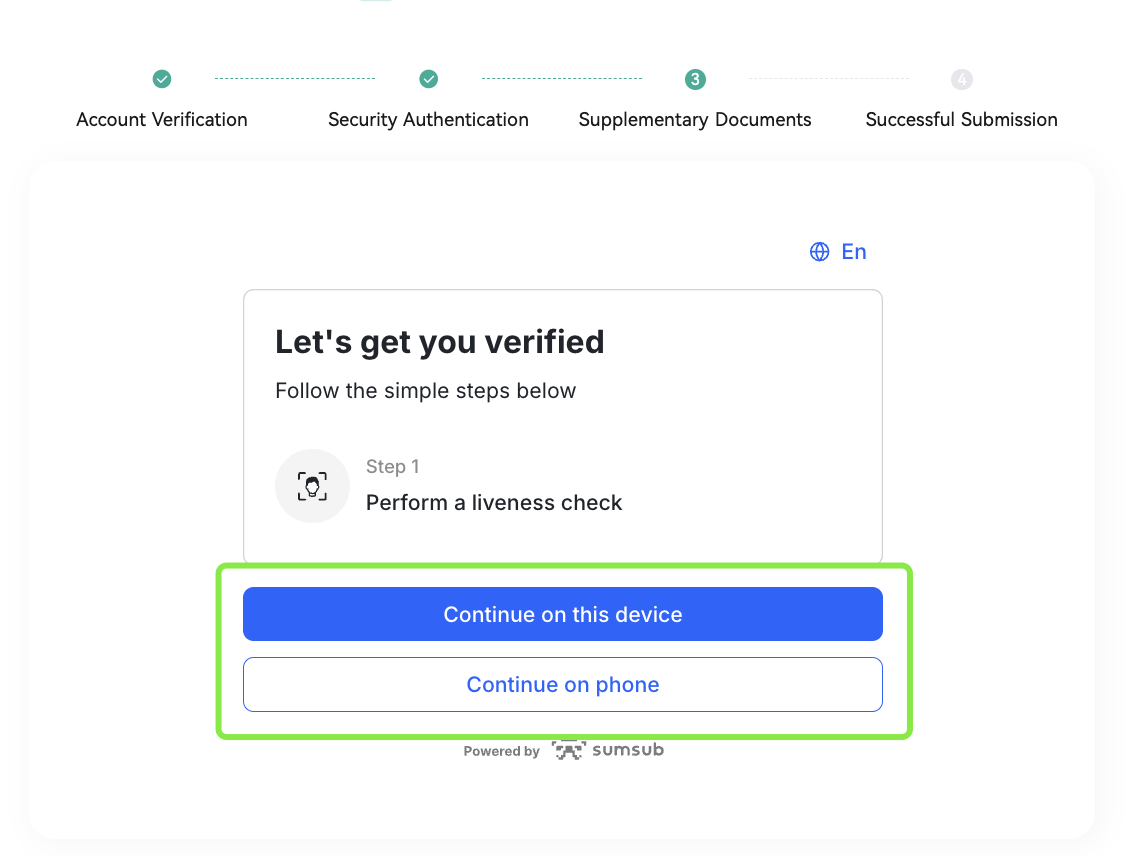1130x856 pixels.
Task: Select the Account Verification step label
Action: [x=162, y=120]
